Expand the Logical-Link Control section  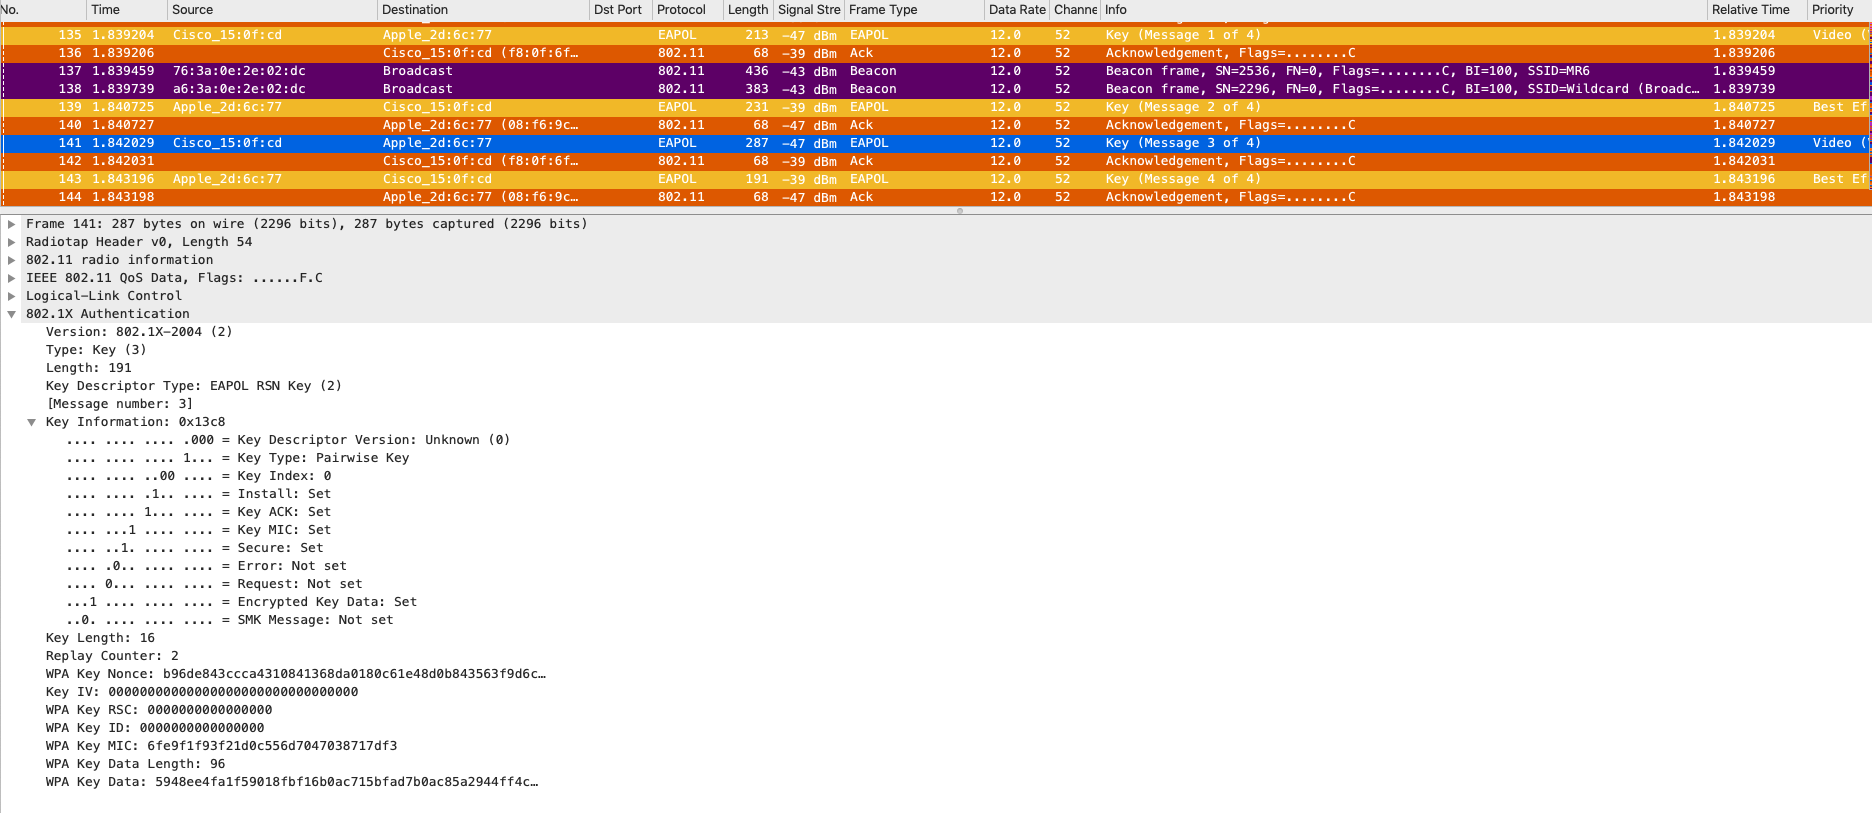pos(12,296)
